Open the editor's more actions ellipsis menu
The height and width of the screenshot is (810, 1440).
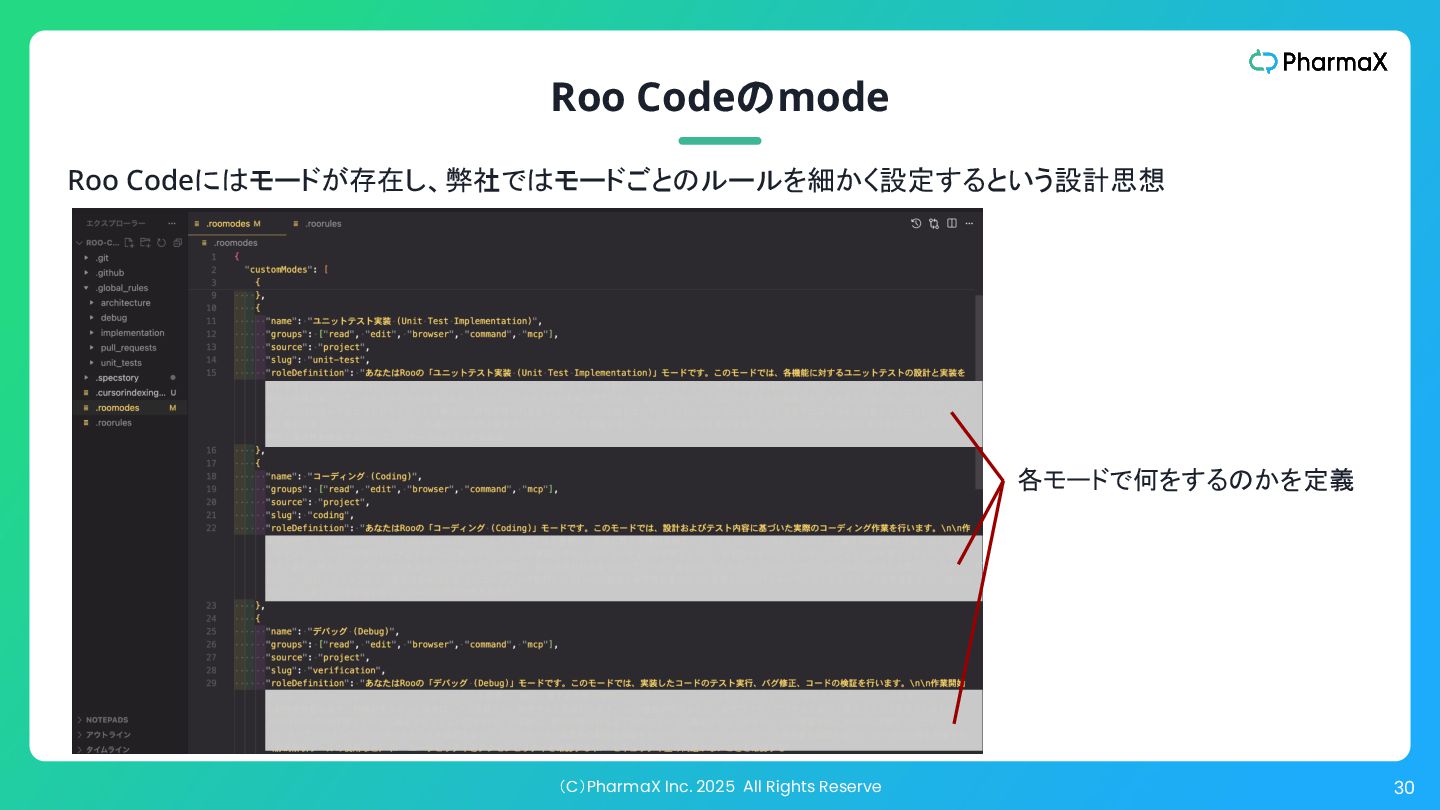969,224
